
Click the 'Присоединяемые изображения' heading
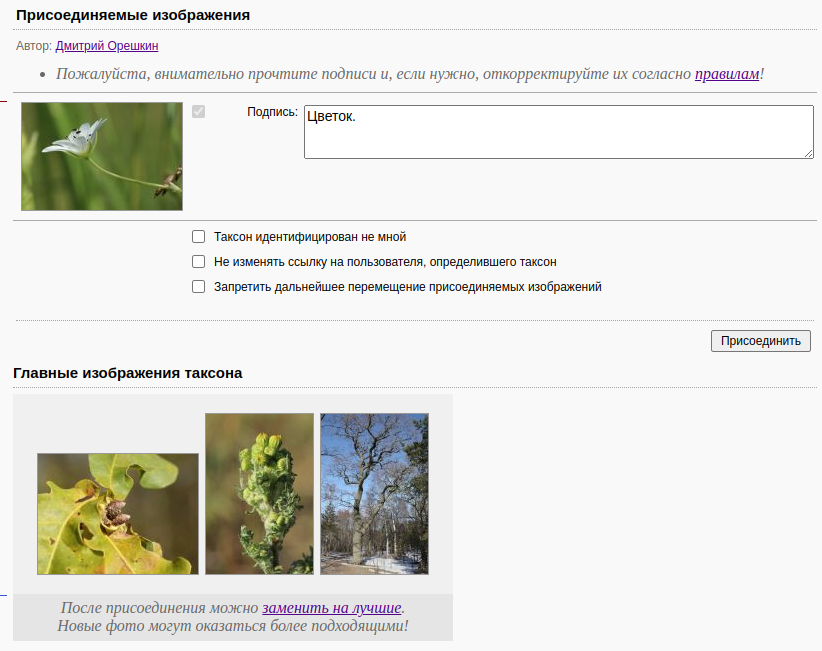click(133, 15)
